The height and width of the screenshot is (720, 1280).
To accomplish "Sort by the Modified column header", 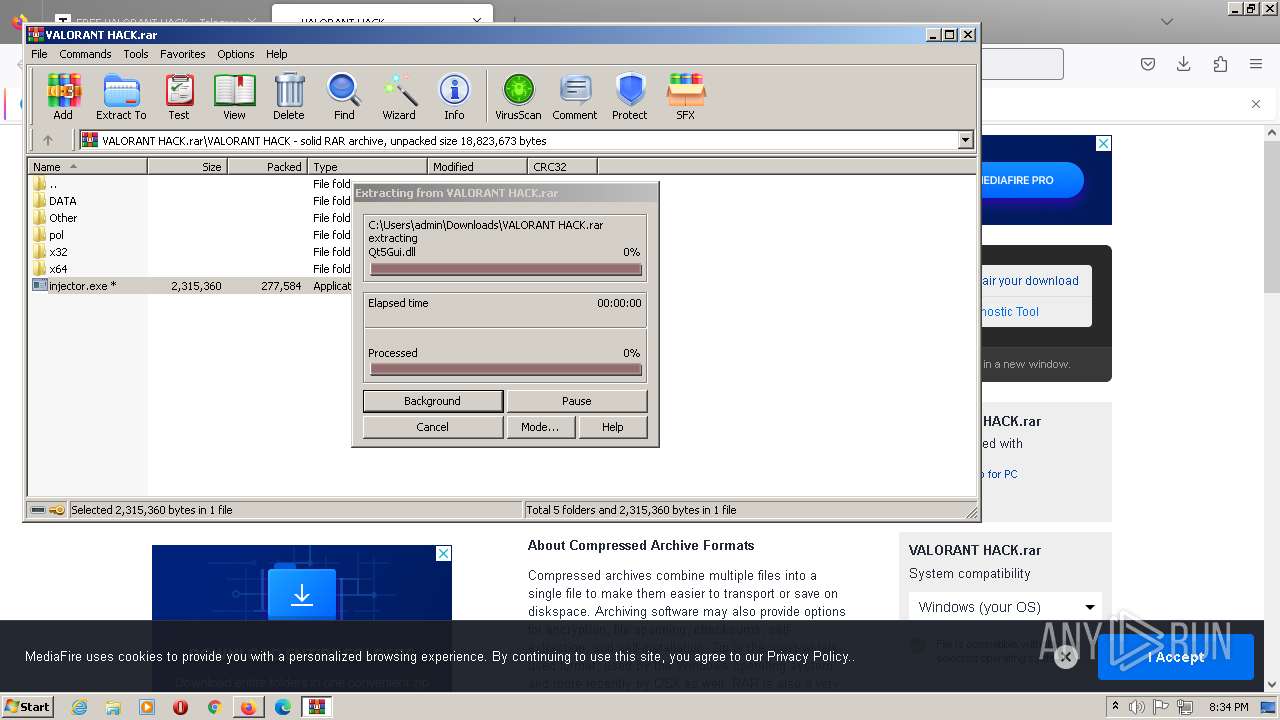I will (478, 167).
